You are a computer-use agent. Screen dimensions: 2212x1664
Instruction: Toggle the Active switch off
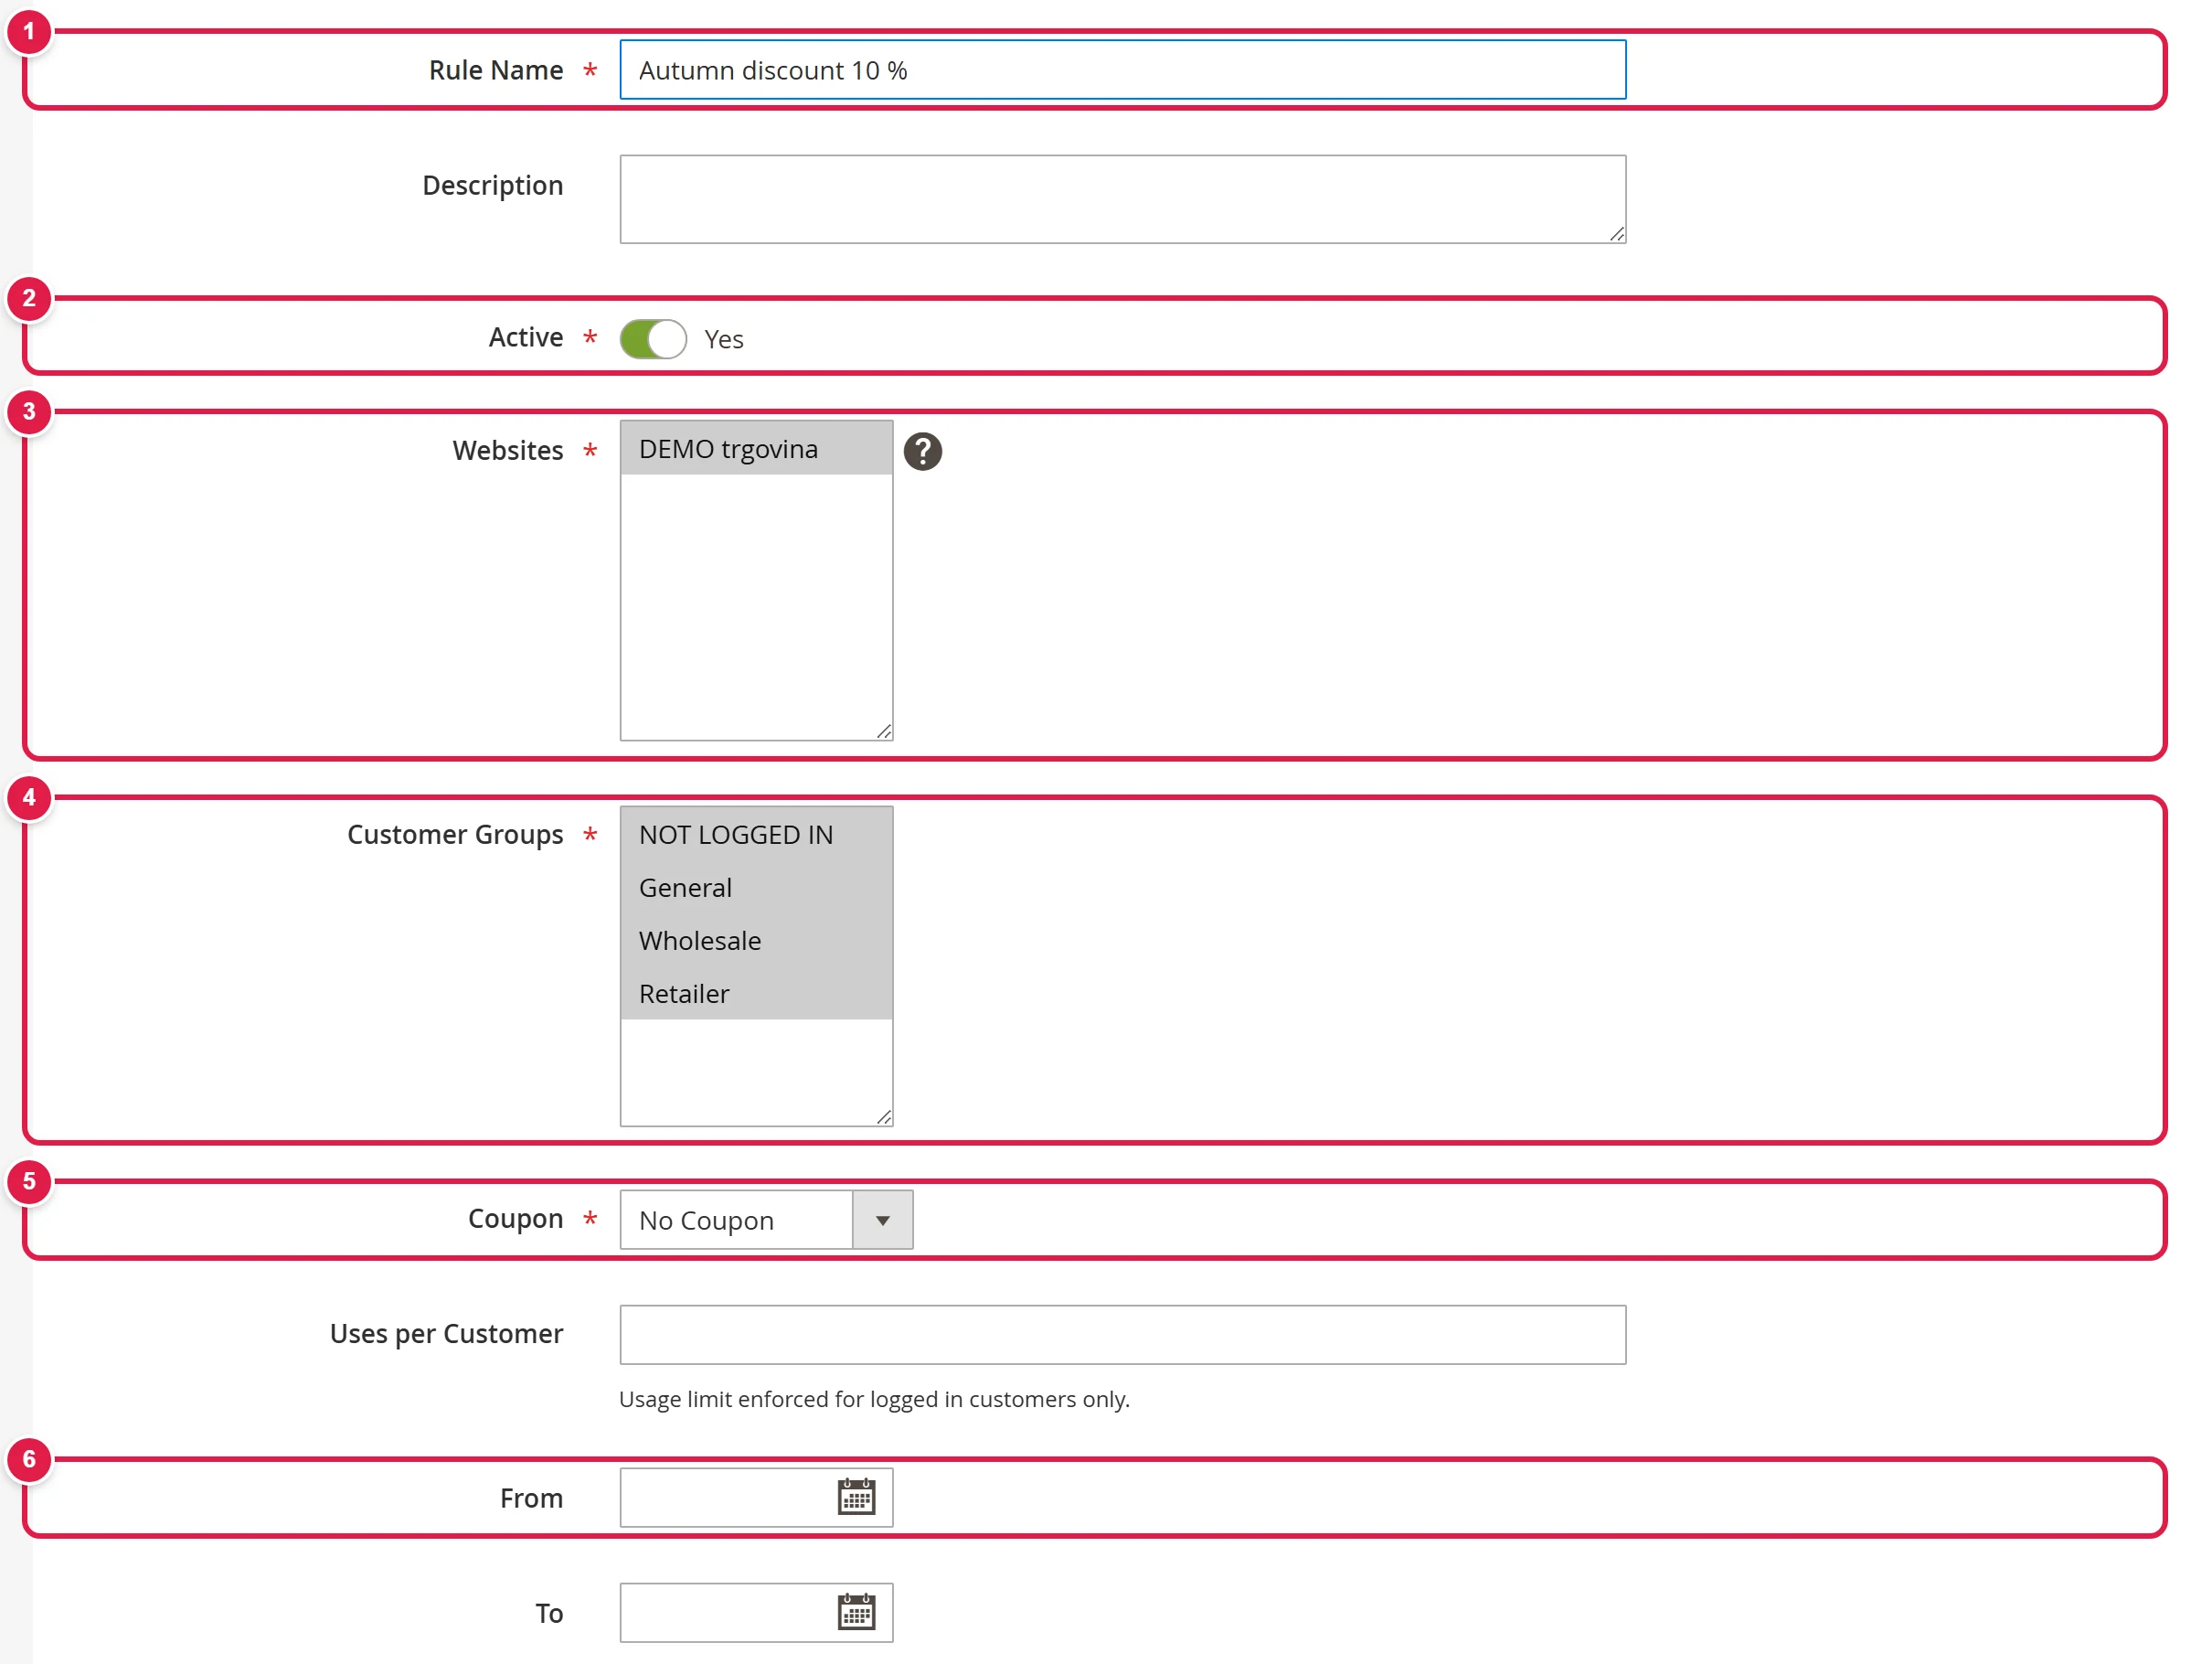[653, 339]
